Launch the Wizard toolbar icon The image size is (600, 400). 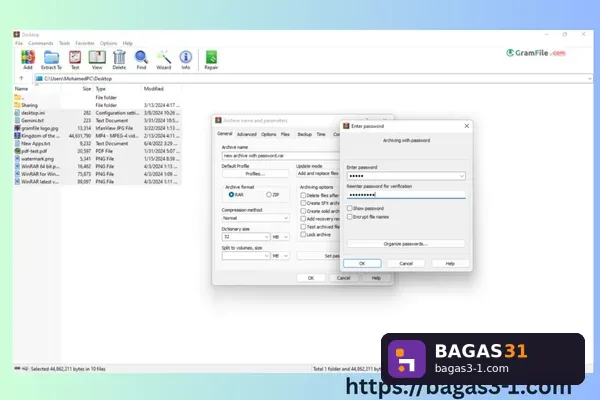(x=163, y=60)
